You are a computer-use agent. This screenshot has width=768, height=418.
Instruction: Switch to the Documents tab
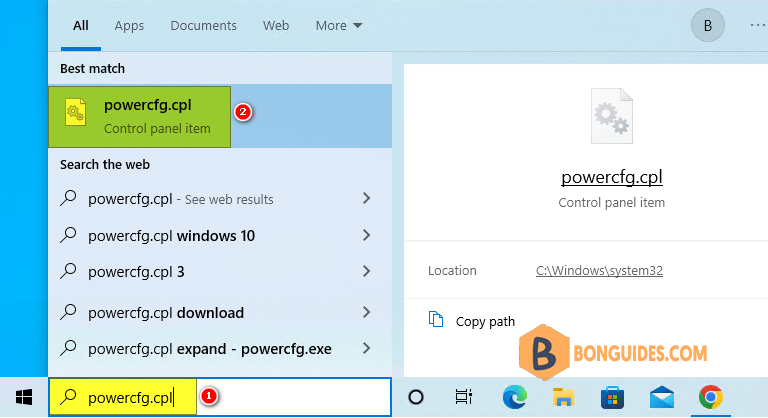(x=203, y=25)
